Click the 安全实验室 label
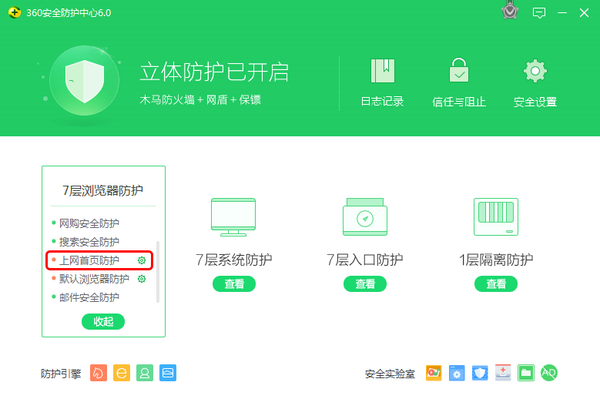 390,374
